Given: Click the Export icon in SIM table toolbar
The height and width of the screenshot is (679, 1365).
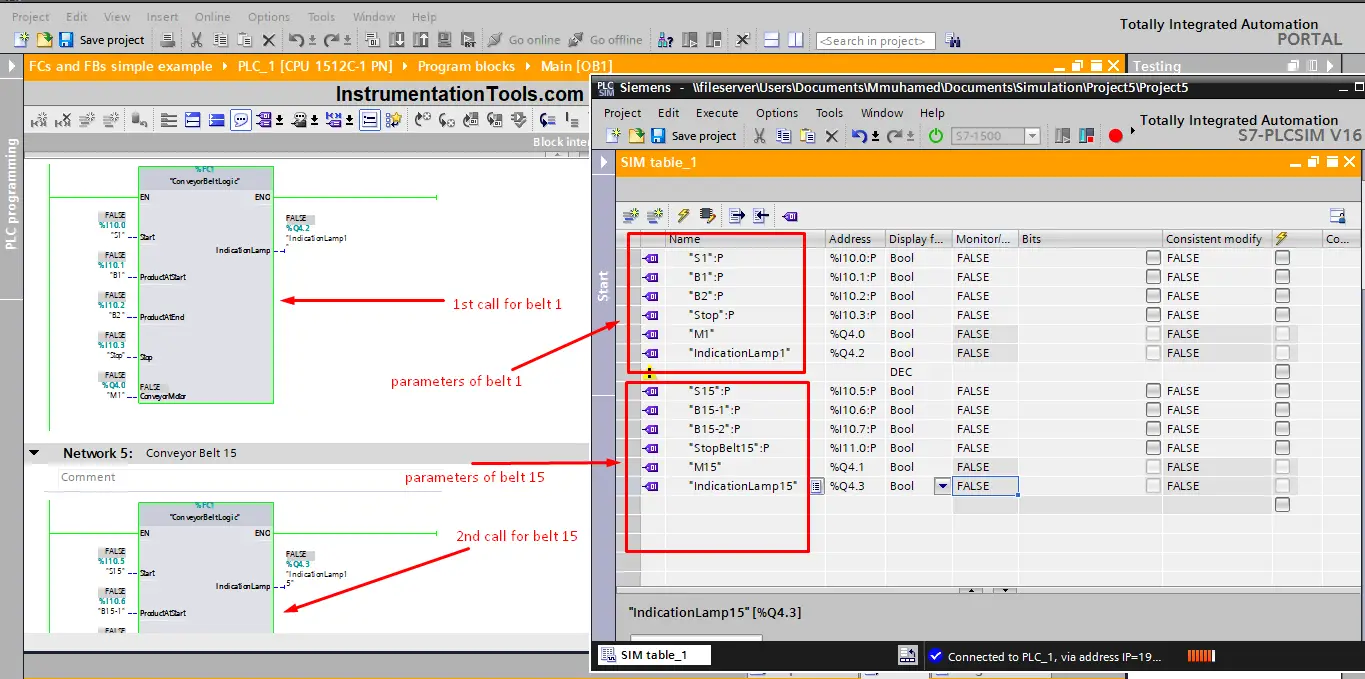Looking at the screenshot, I should (x=737, y=215).
